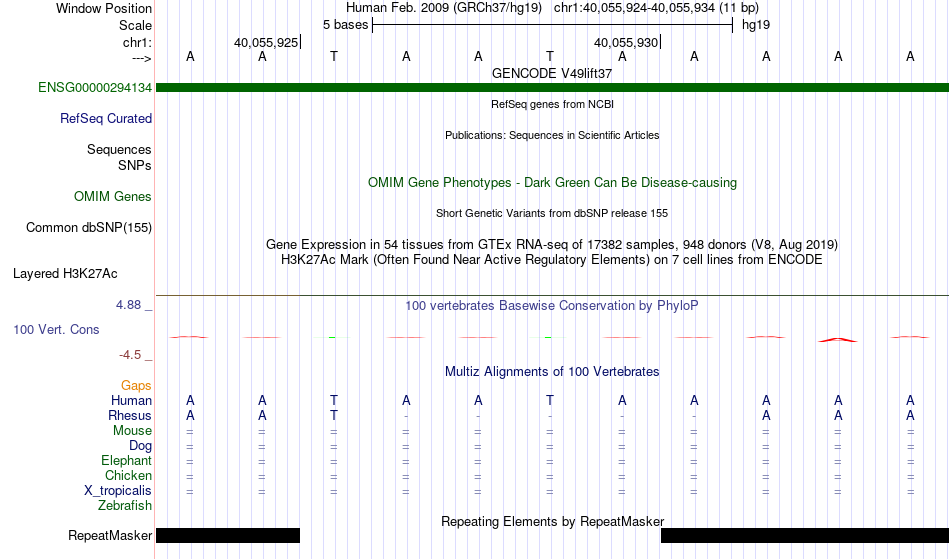Click the Human Feb. 2009 (GRCh37/hg19) text

(x=443, y=8)
